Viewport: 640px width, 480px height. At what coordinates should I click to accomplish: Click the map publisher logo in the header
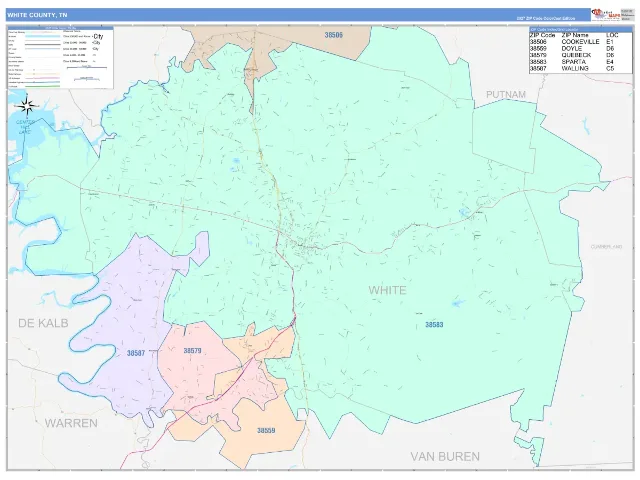tap(606, 15)
